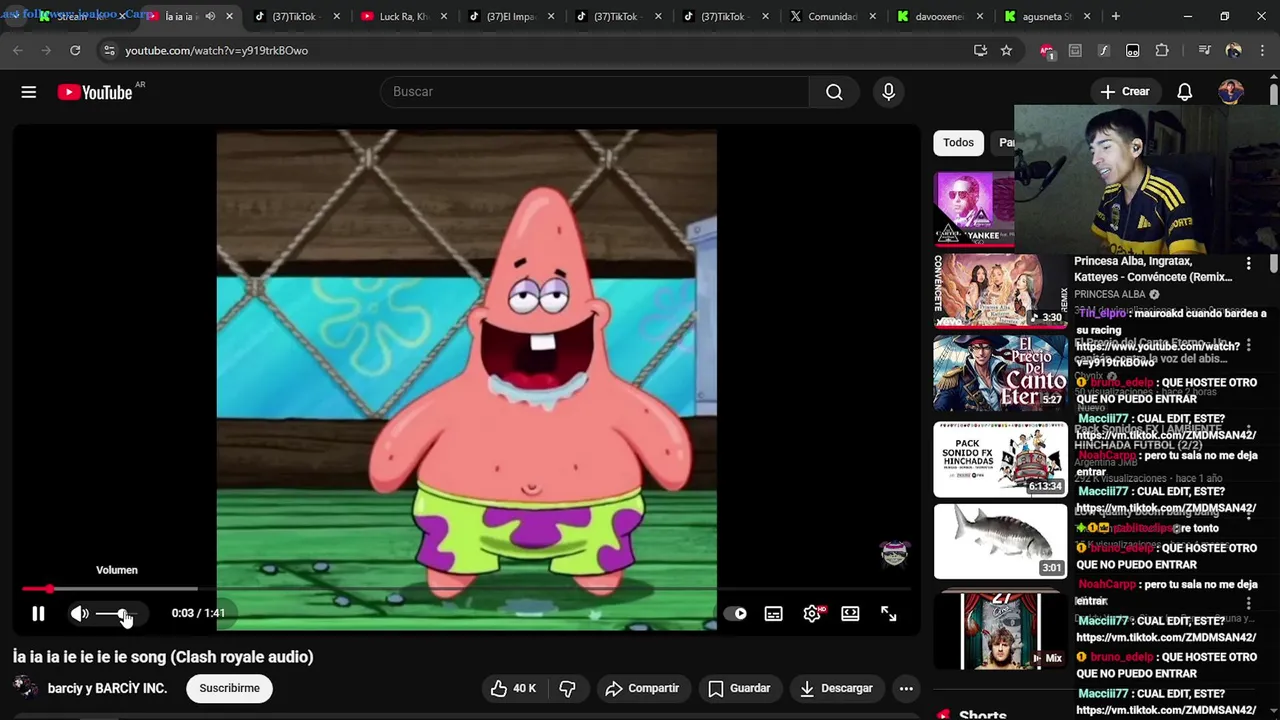
Task: Go to YouTube home via logo
Action: pos(95,92)
